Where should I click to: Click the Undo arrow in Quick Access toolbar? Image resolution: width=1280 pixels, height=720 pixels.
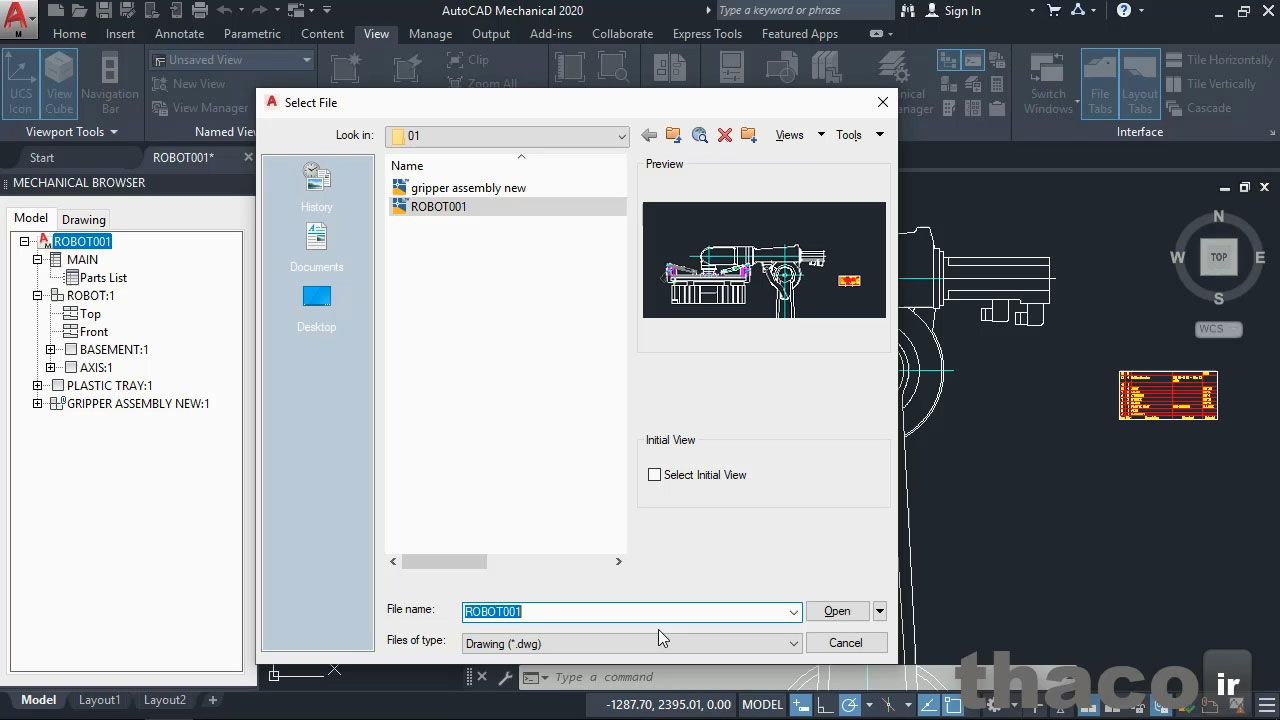click(224, 11)
